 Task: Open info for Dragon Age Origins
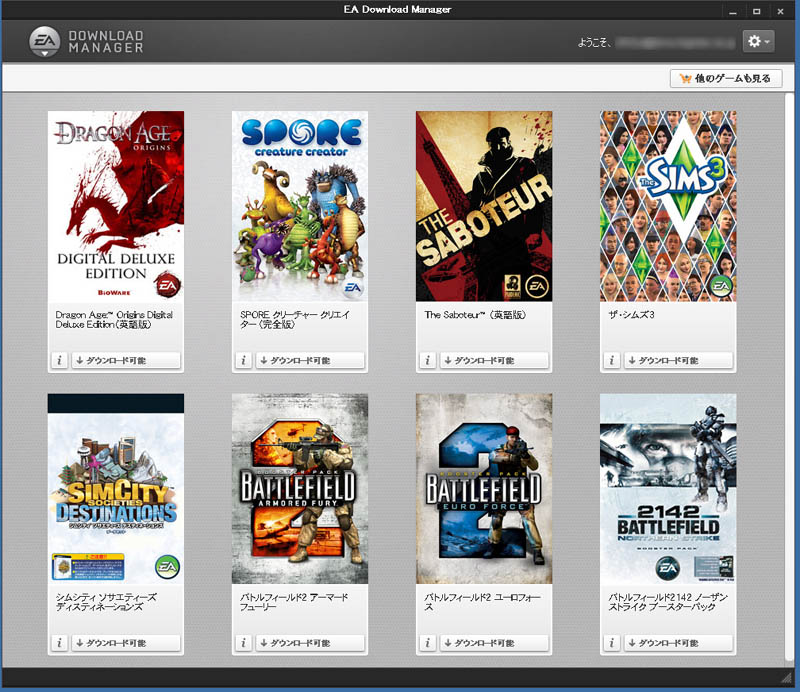(59, 360)
